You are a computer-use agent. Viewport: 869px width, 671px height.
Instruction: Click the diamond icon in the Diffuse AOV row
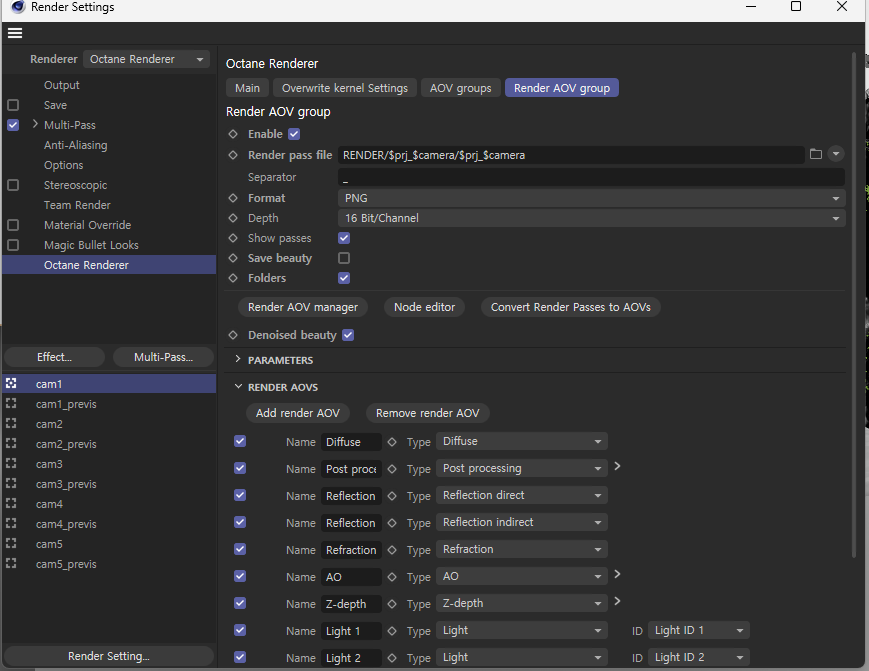[392, 442]
